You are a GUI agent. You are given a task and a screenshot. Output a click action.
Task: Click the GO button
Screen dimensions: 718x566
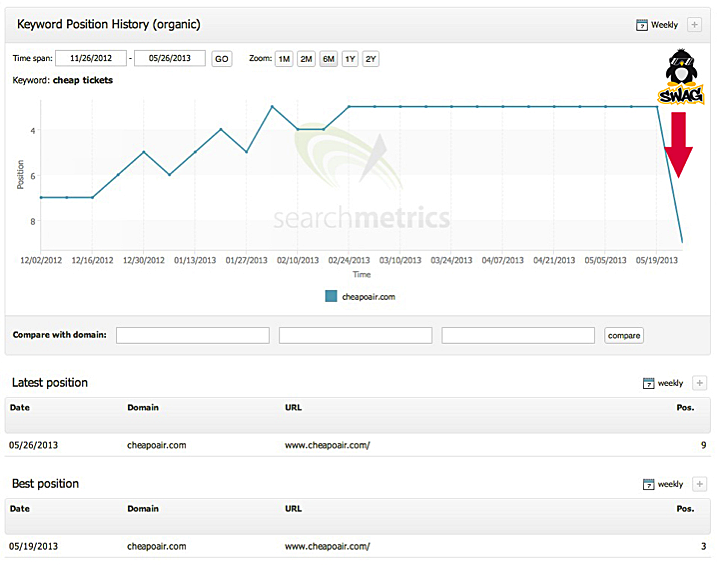point(222,59)
